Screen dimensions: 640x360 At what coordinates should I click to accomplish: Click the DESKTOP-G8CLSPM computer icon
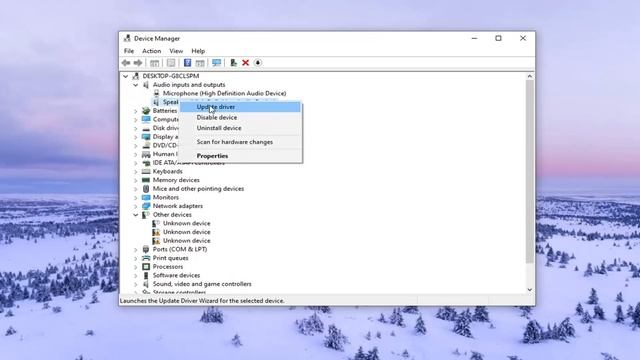[136, 76]
